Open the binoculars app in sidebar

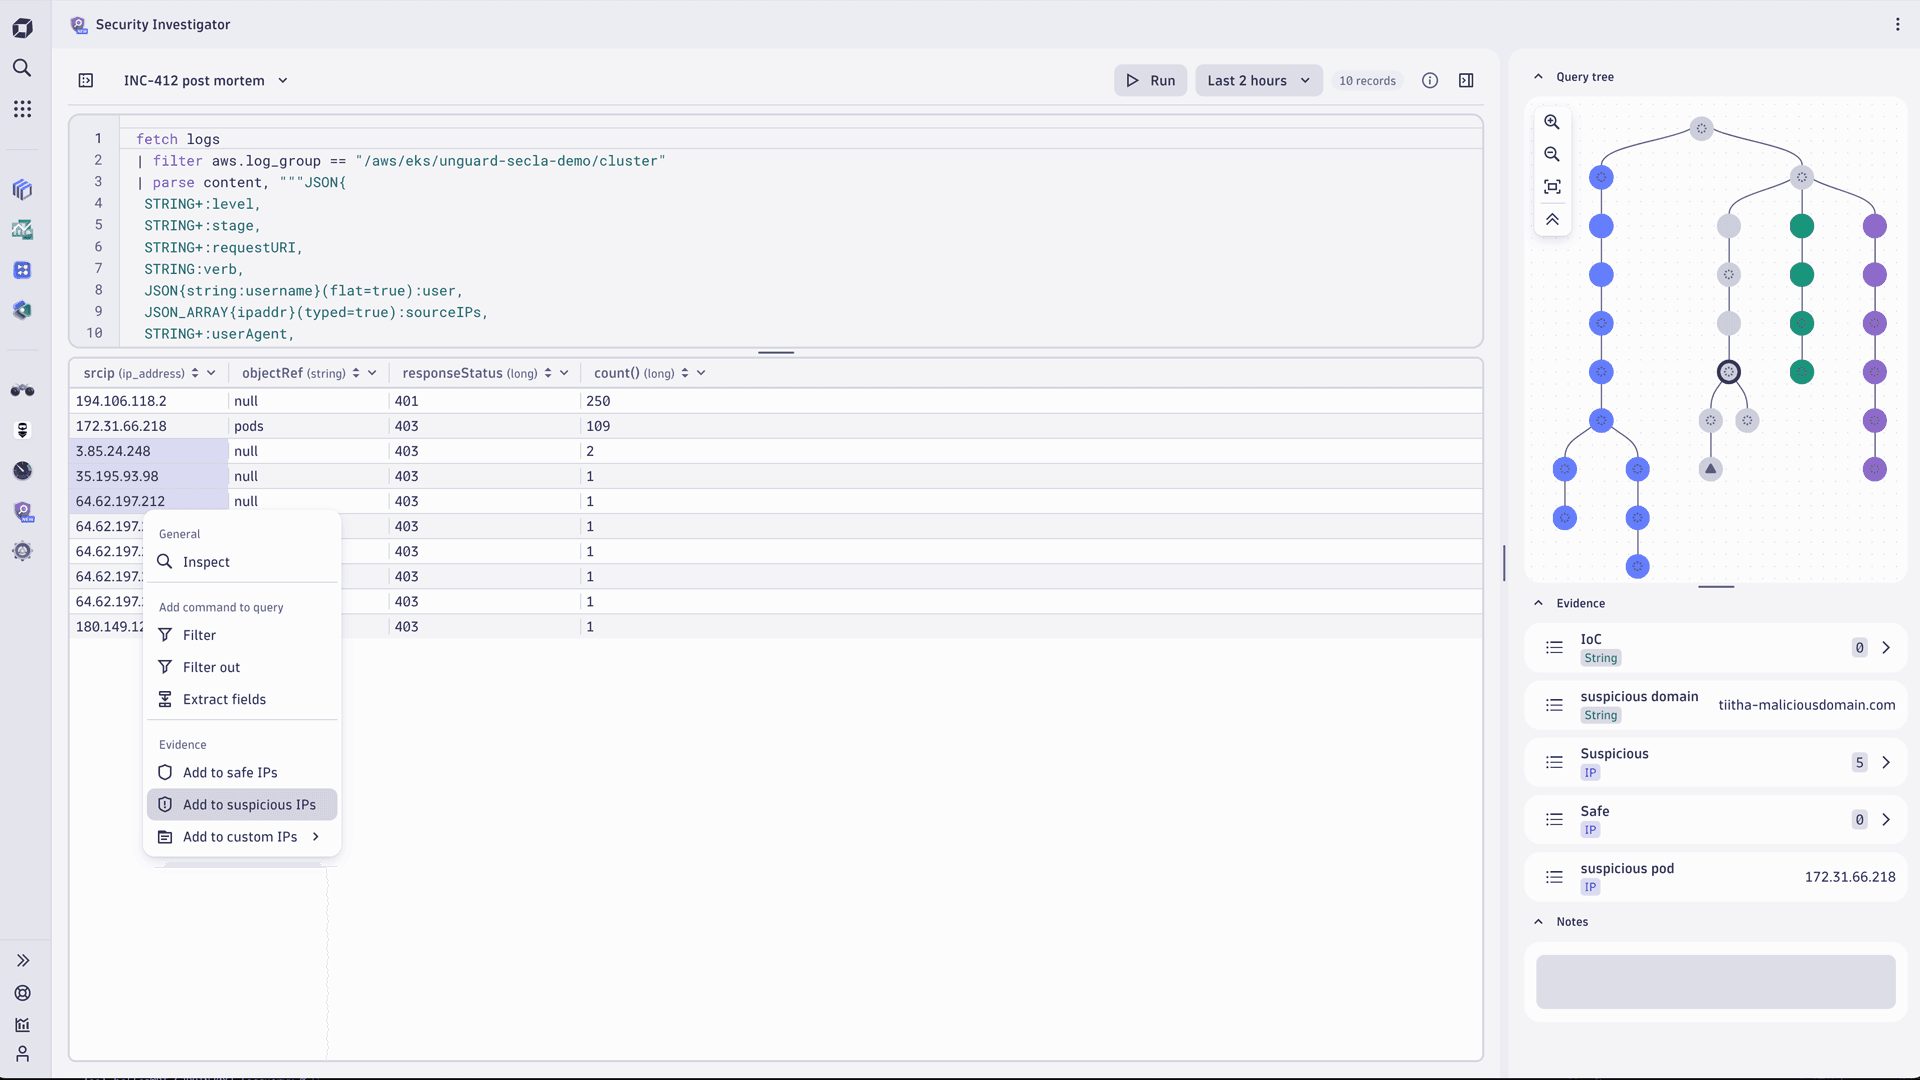click(x=22, y=391)
